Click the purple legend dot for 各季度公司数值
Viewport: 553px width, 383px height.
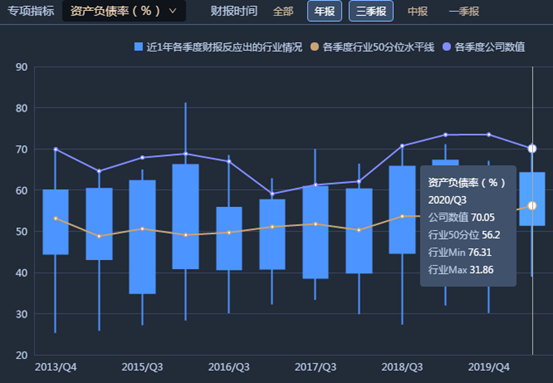tap(446, 47)
